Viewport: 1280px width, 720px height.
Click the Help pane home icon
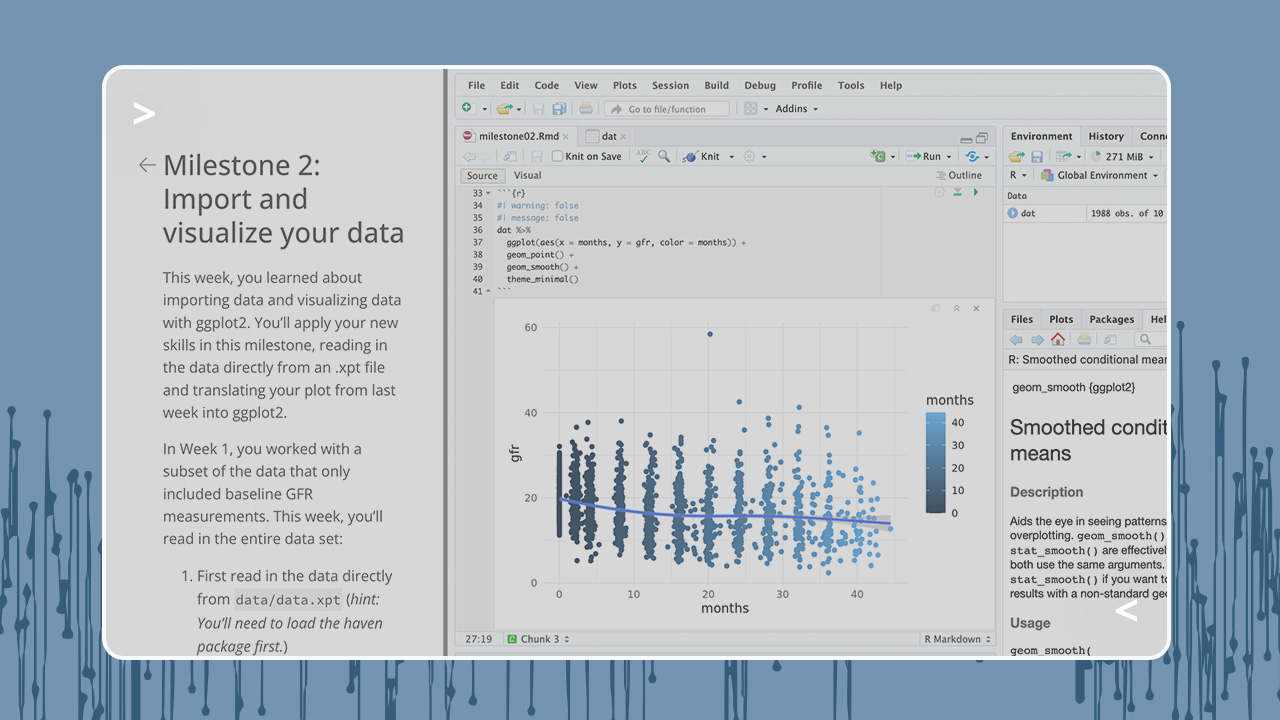pos(1058,340)
